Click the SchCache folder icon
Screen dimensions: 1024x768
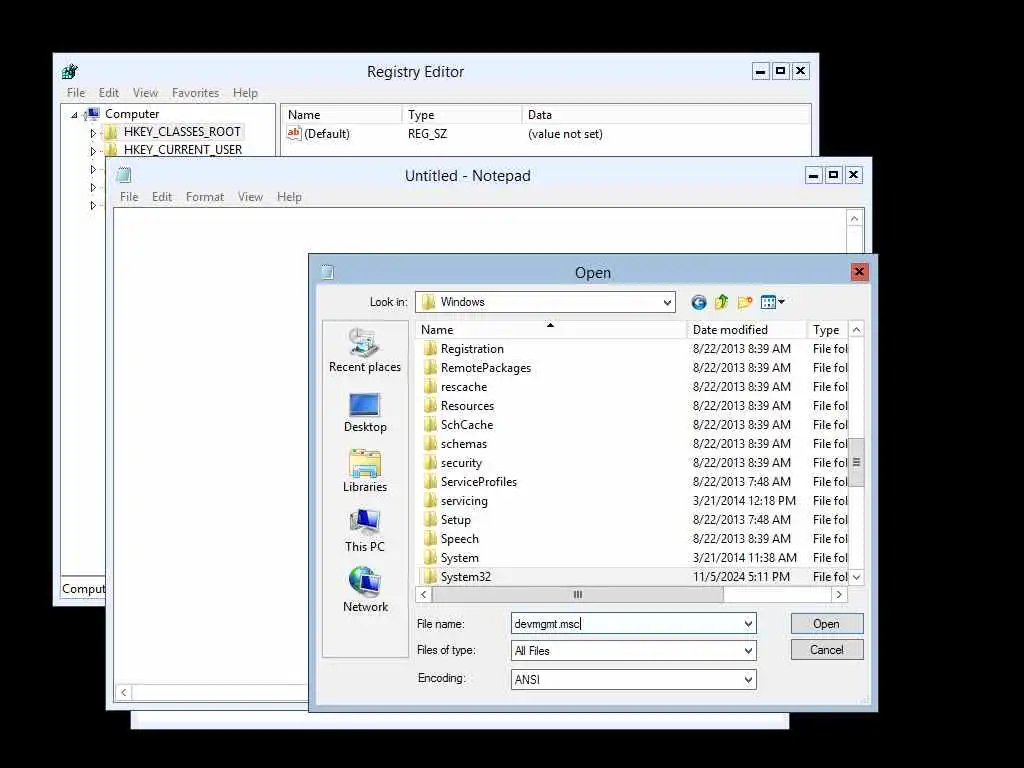[x=430, y=424]
